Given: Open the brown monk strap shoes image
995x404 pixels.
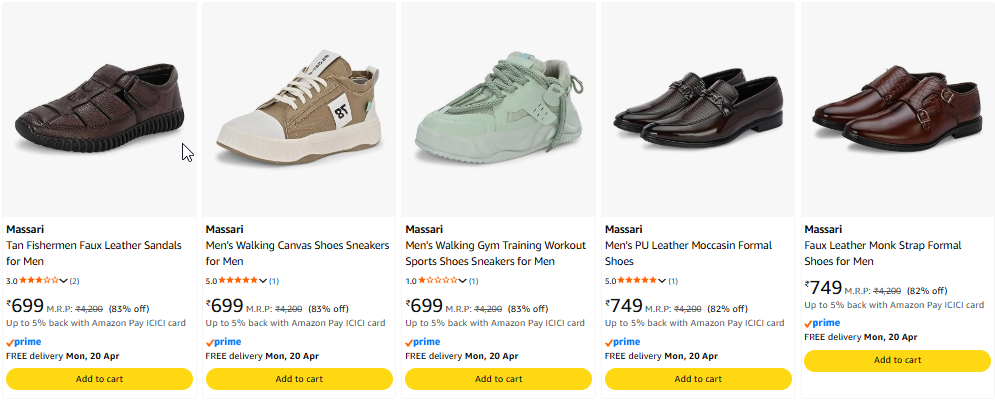Looking at the screenshot, I should pyautogui.click(x=897, y=108).
